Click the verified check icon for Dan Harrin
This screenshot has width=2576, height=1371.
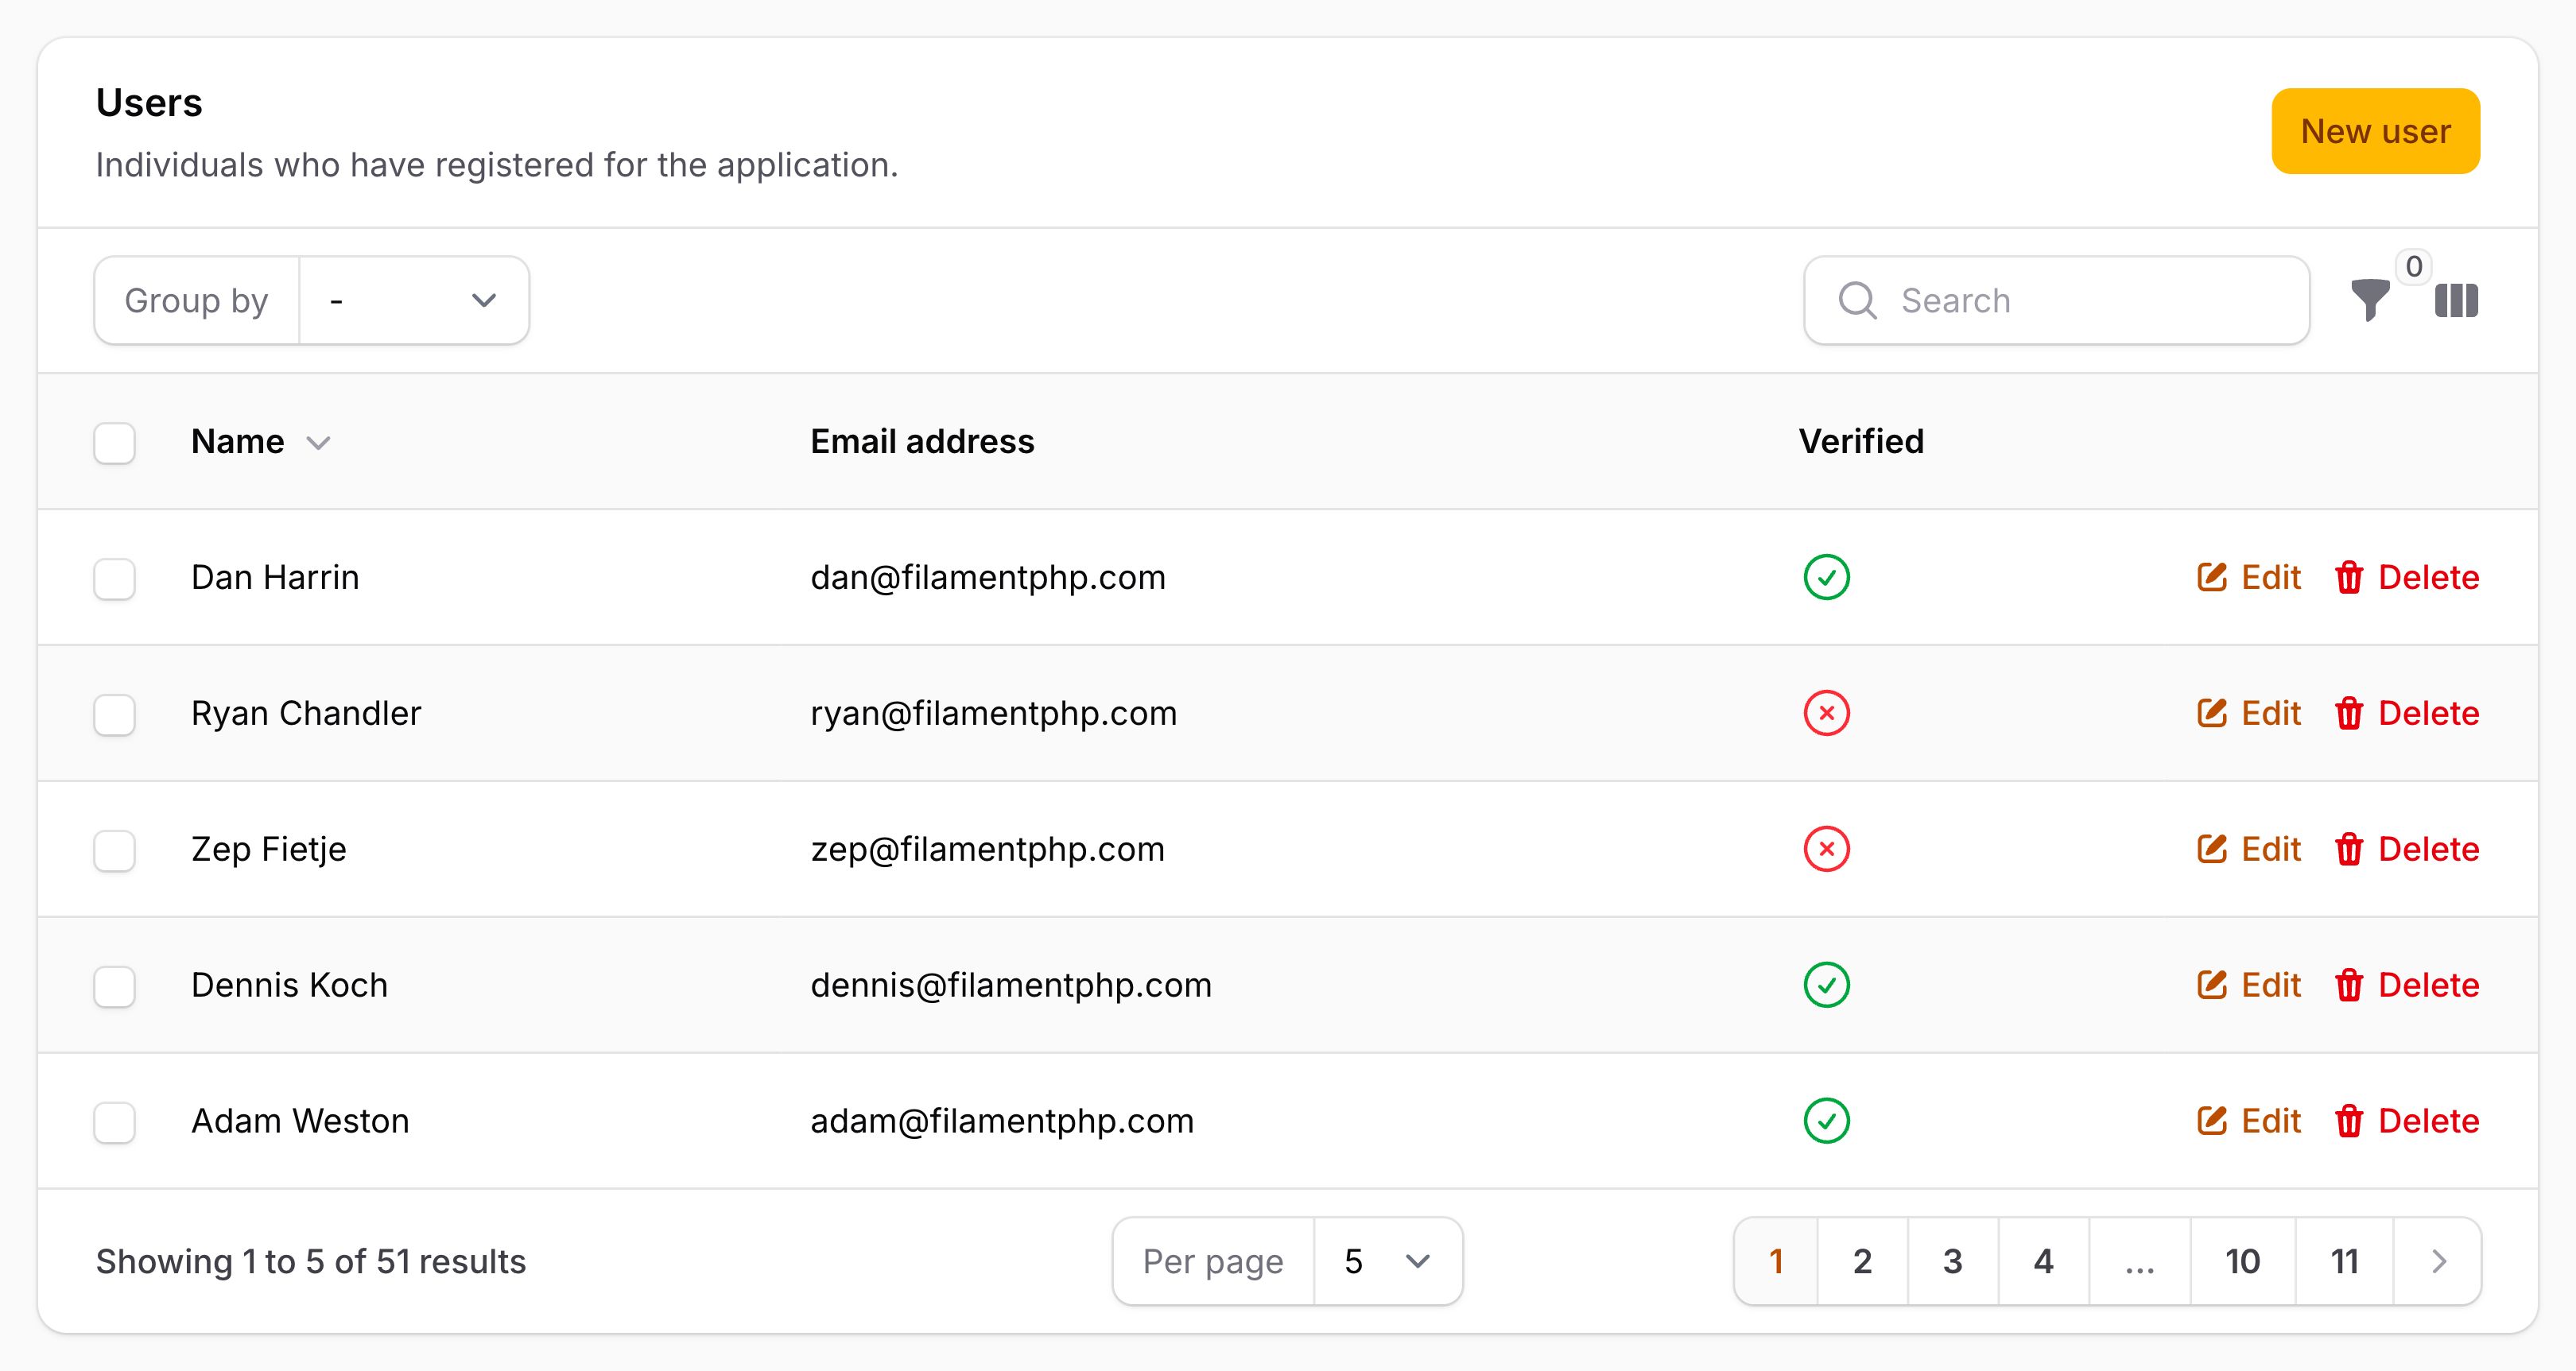[1826, 577]
